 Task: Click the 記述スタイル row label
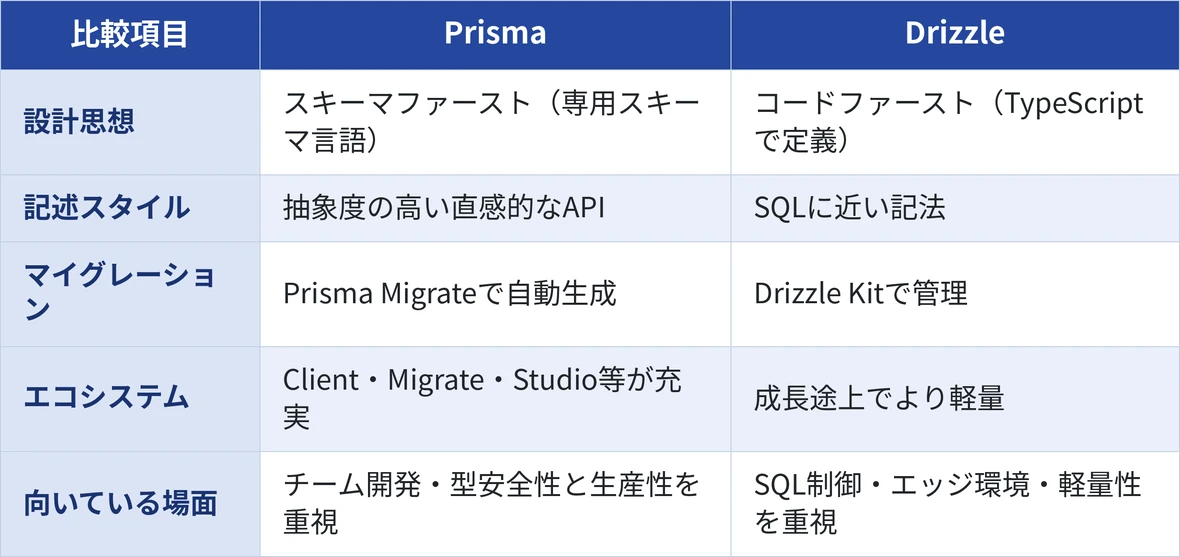(130, 208)
